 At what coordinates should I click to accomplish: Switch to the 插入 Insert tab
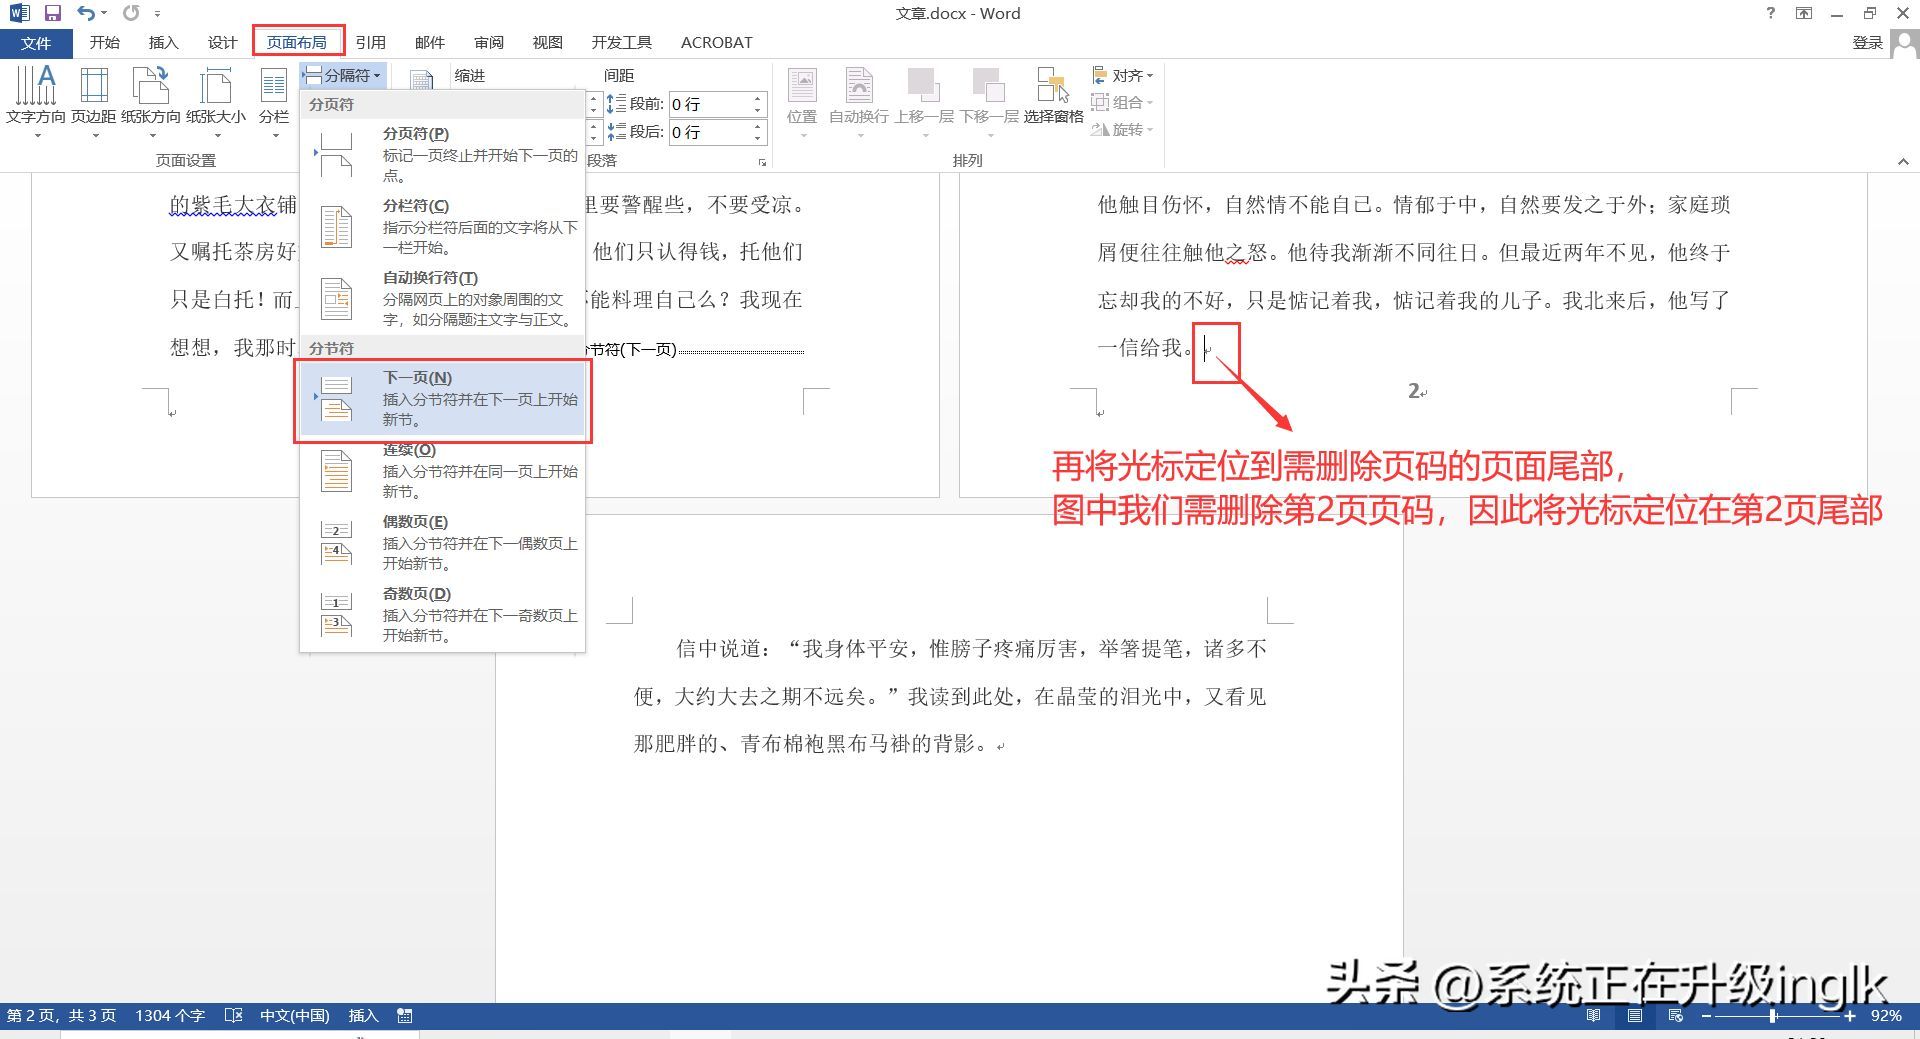pos(163,42)
